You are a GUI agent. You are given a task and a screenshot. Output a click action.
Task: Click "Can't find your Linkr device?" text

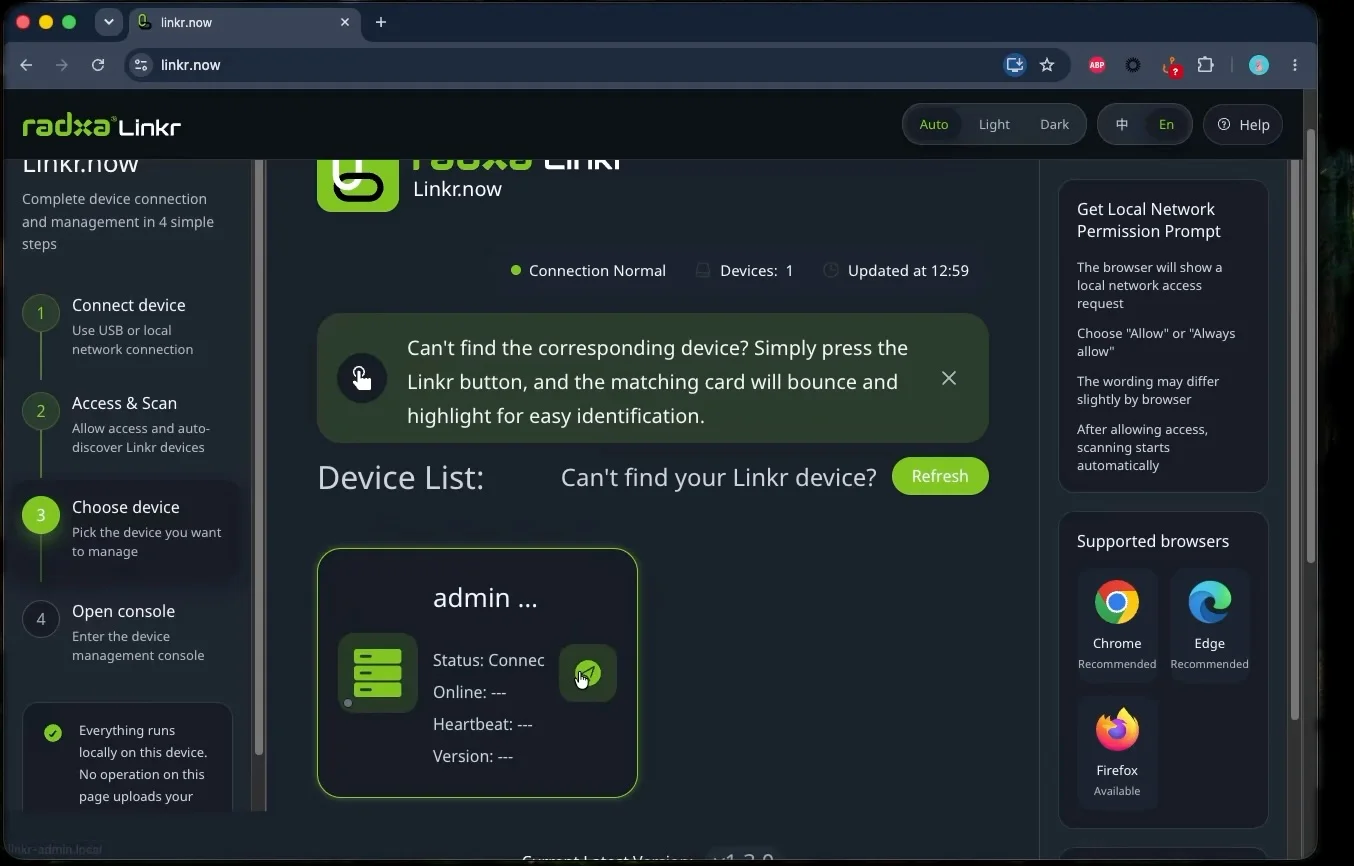(x=719, y=477)
